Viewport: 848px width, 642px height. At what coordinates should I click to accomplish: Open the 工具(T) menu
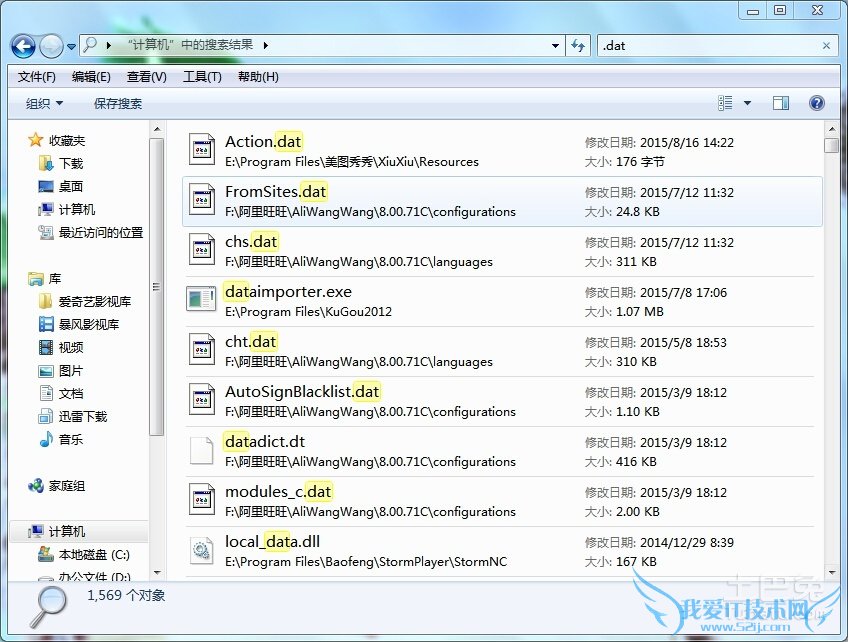[202, 77]
